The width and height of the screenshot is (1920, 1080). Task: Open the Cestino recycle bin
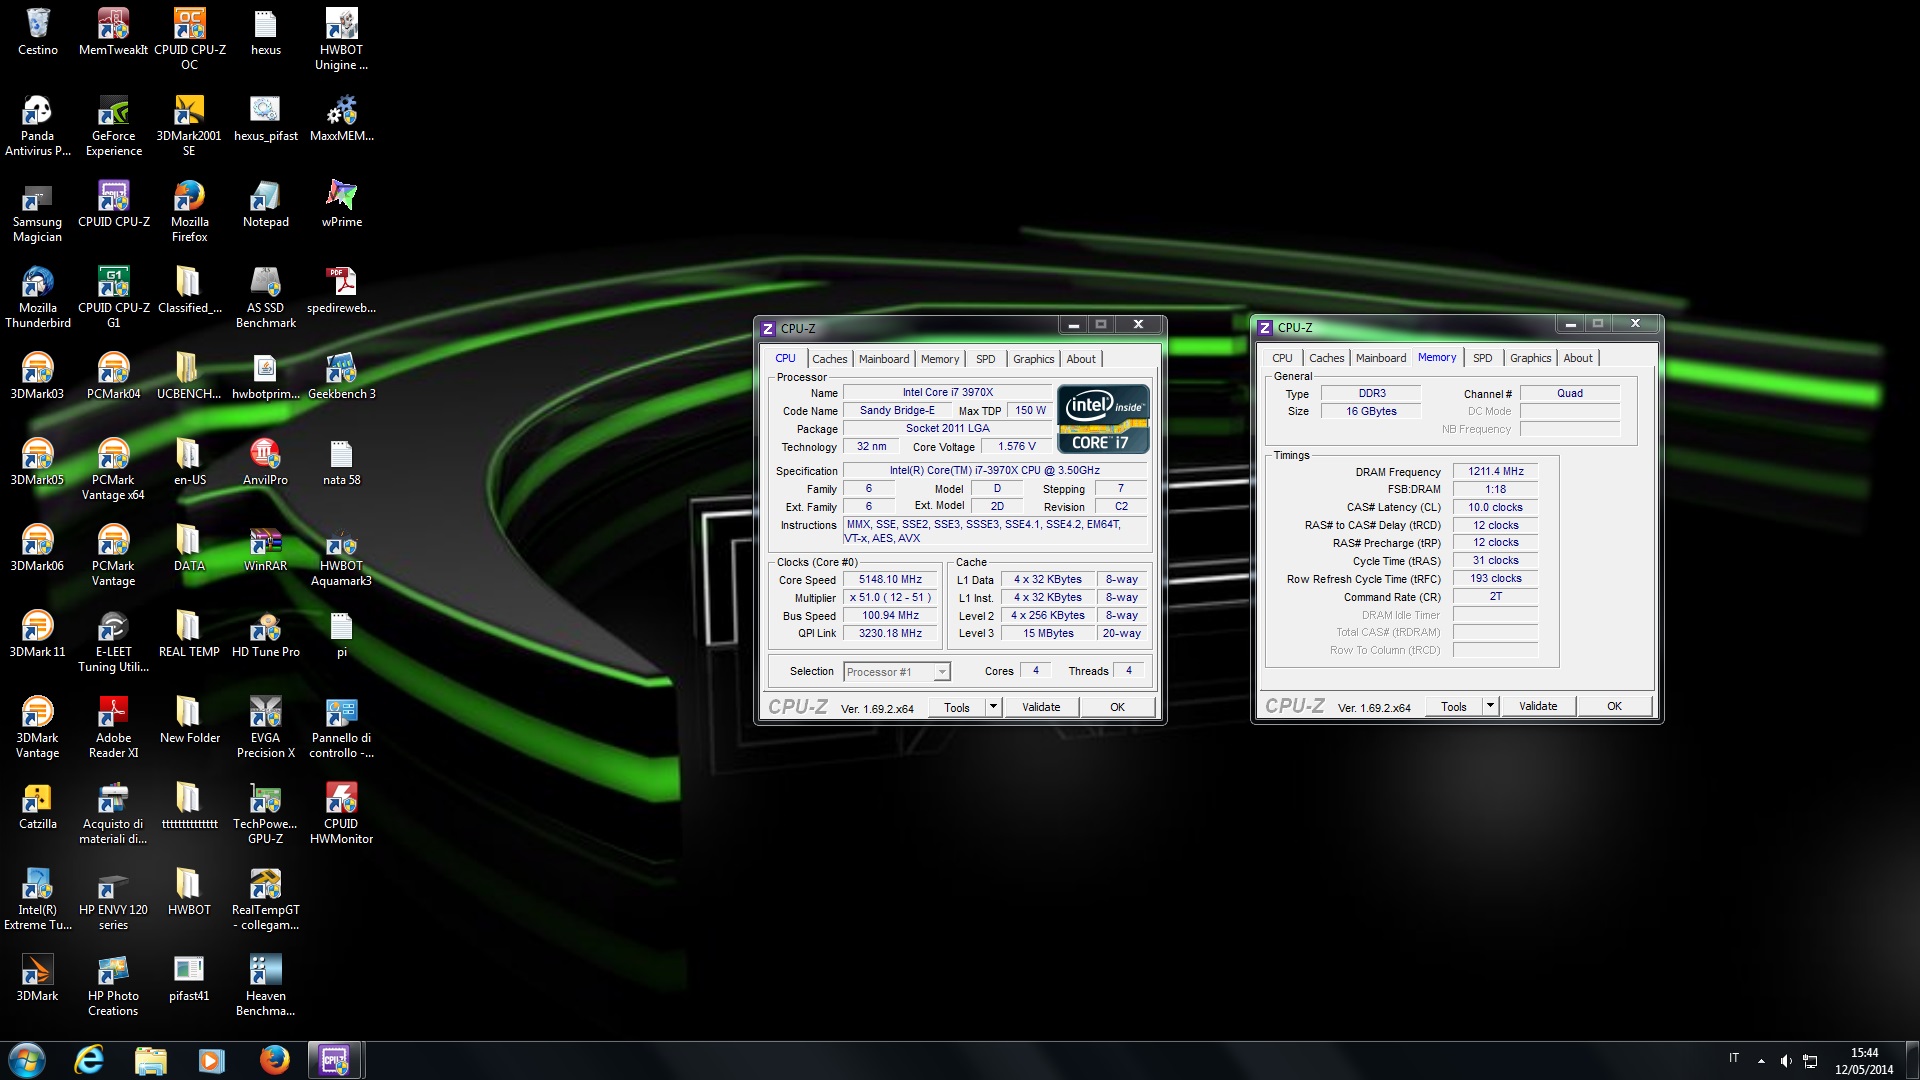(x=37, y=32)
